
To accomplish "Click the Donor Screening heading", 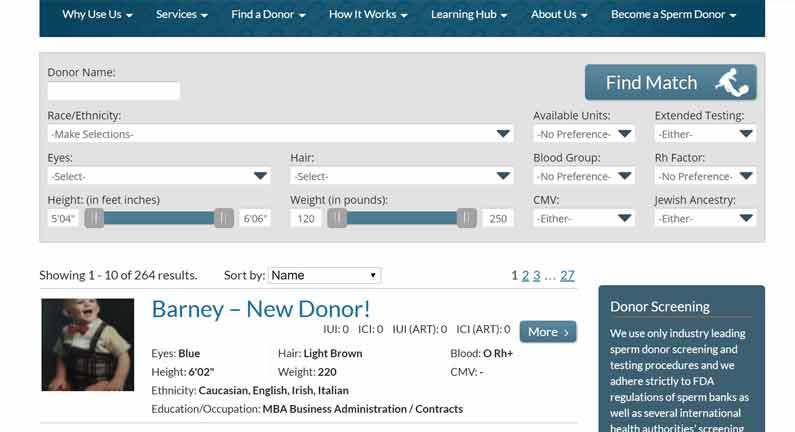I will pos(660,307).
